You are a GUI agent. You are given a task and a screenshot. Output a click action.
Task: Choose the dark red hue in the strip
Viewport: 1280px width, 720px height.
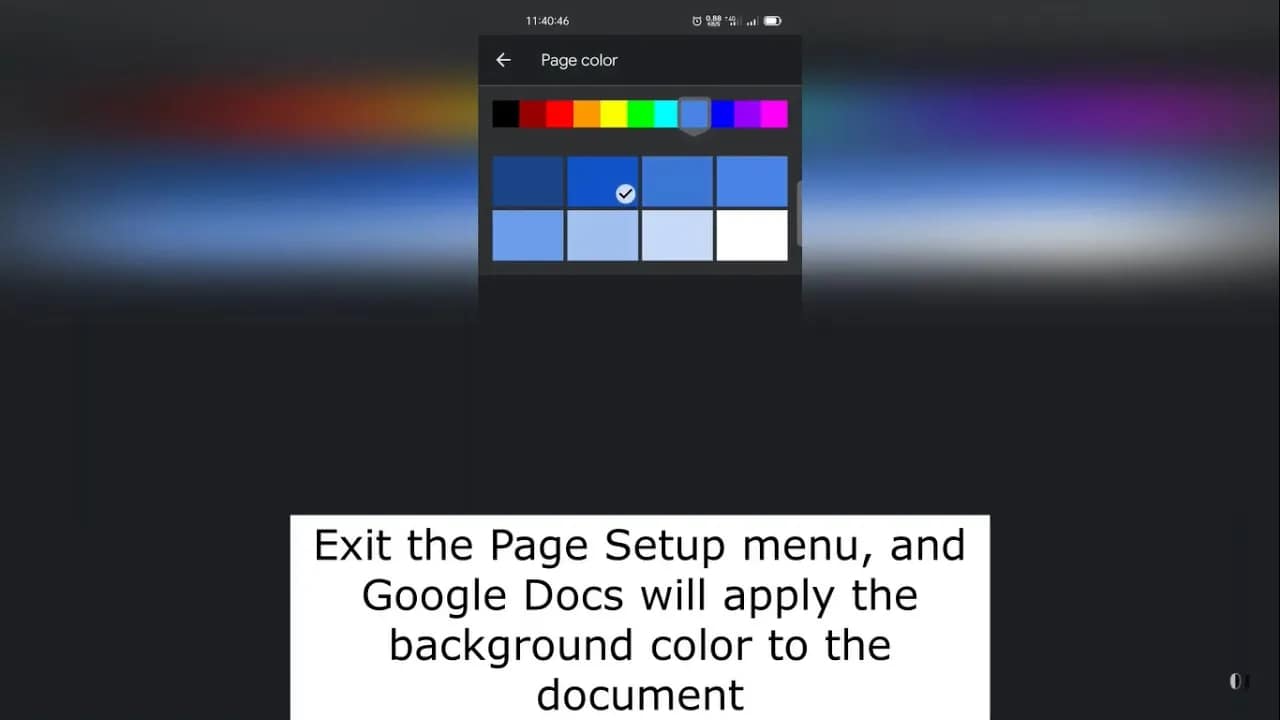click(532, 114)
